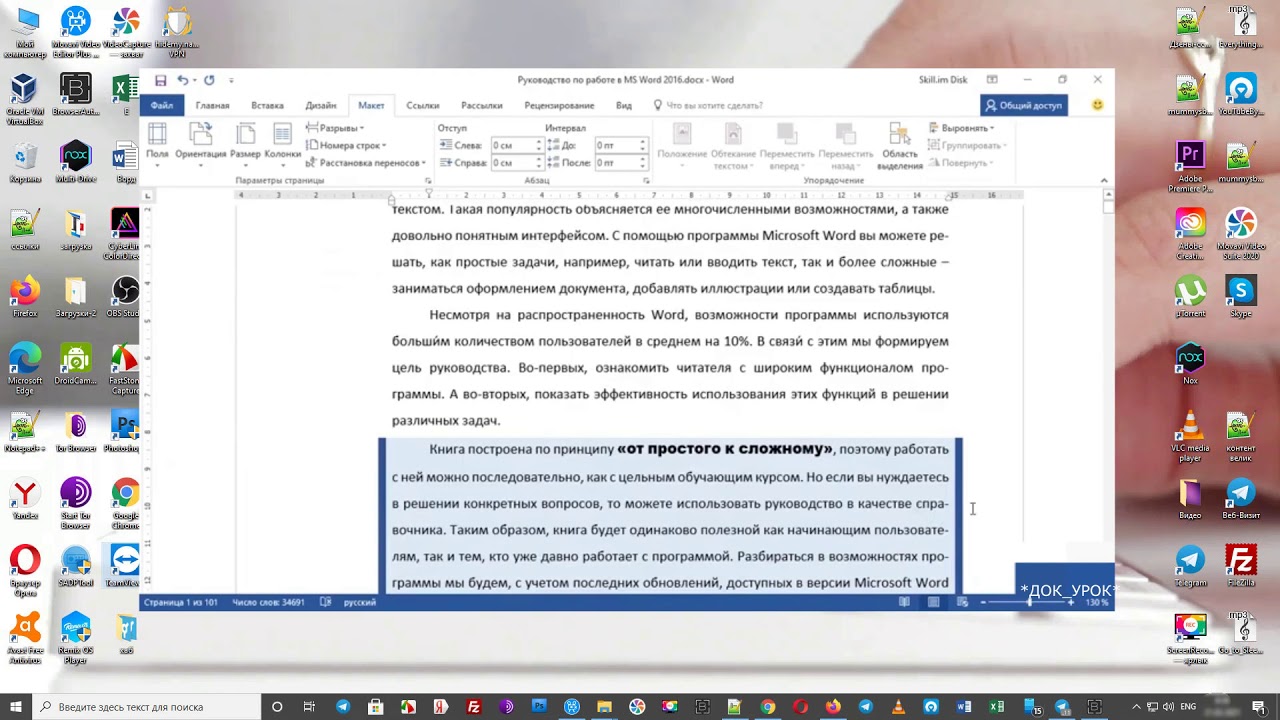Open the Область выделения pane button
Viewport: 1280px width, 720px height.
tap(899, 146)
